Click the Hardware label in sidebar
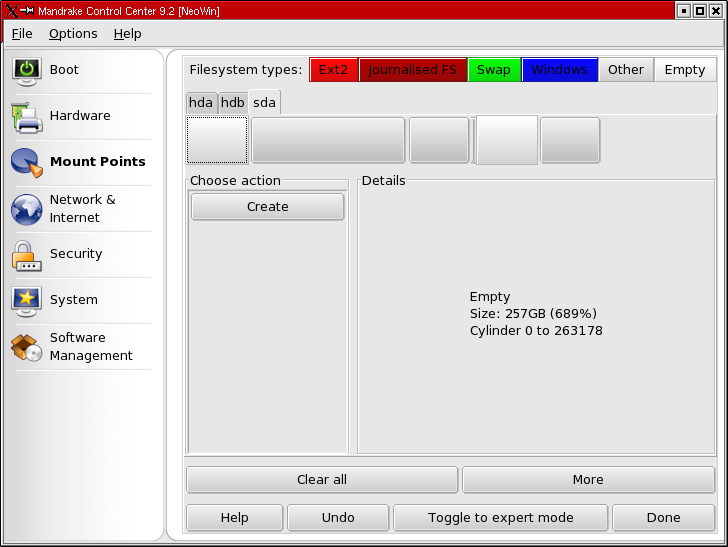The width and height of the screenshot is (728, 547). tap(80, 116)
